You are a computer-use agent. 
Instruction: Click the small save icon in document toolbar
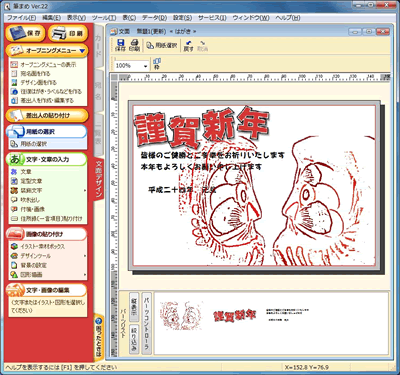tap(120, 45)
